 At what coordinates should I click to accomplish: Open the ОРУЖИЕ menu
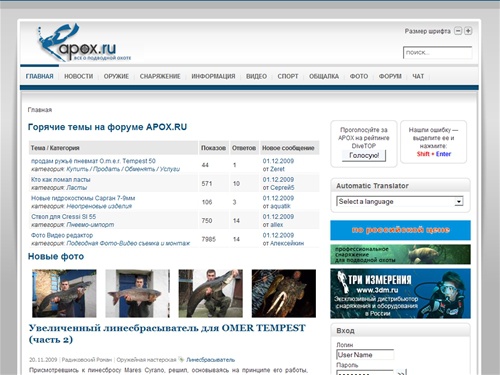click(116, 76)
